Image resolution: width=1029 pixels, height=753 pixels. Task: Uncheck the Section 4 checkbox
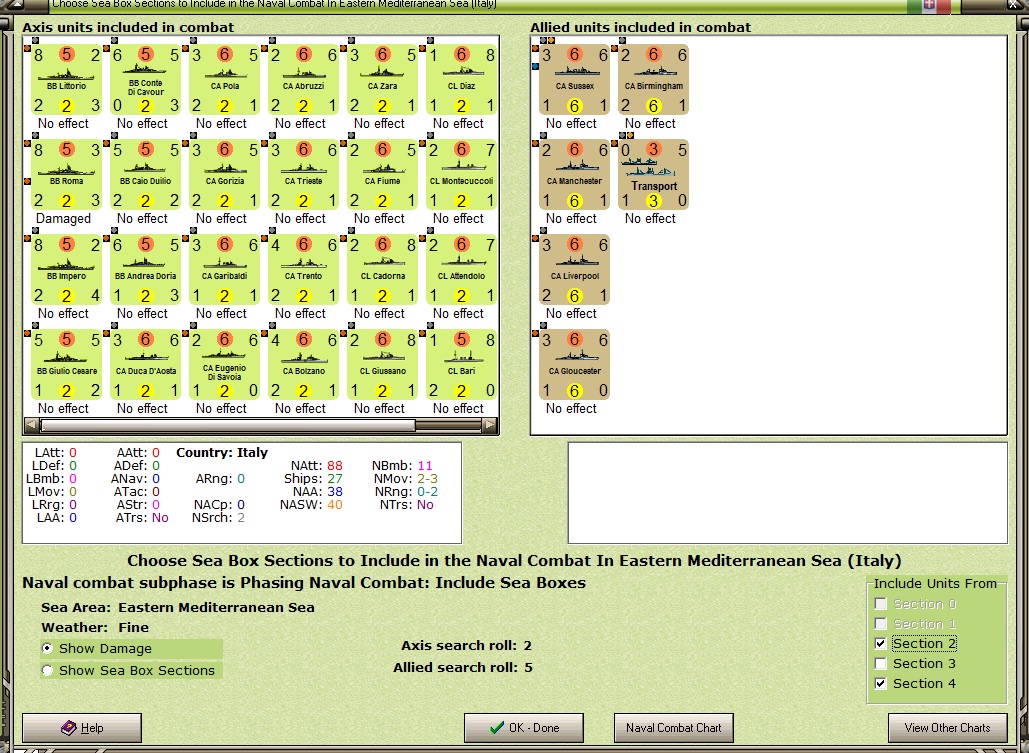[881, 683]
